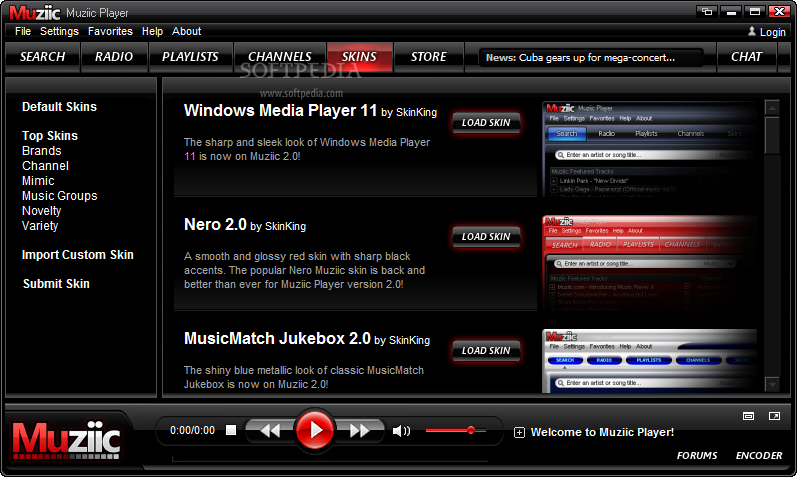
Task: Click the always-on-top title bar icon
Action: point(707,11)
